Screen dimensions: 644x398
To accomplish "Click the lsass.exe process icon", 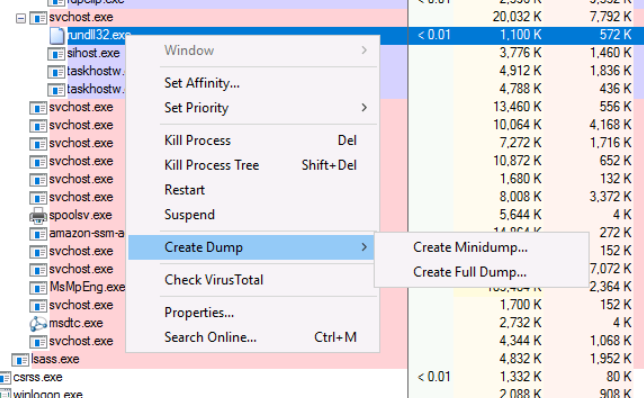I will point(20,360).
